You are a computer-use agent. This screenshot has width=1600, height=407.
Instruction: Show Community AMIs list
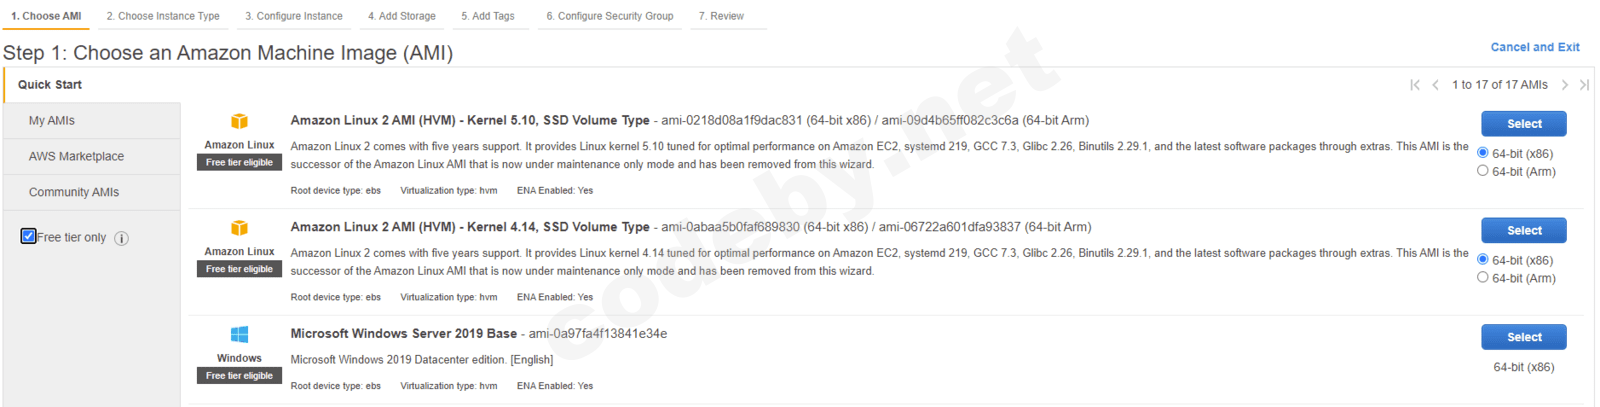pyautogui.click(x=74, y=192)
